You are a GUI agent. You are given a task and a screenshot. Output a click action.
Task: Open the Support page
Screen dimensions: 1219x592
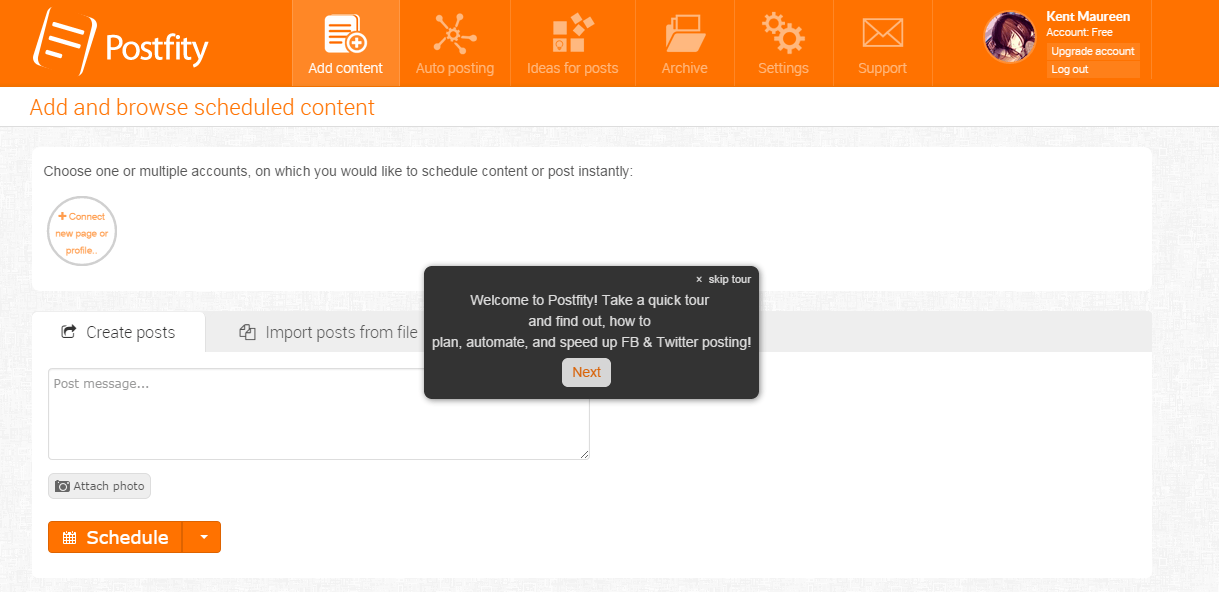(x=882, y=43)
